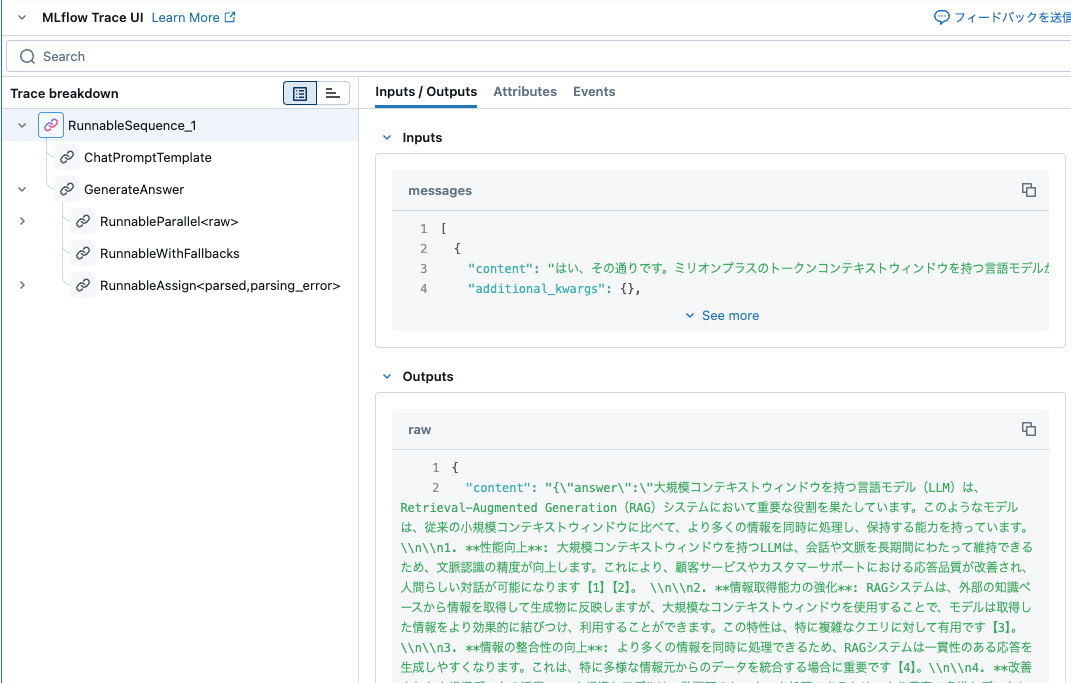Click the messages header label
1071x683 pixels.
coord(440,191)
